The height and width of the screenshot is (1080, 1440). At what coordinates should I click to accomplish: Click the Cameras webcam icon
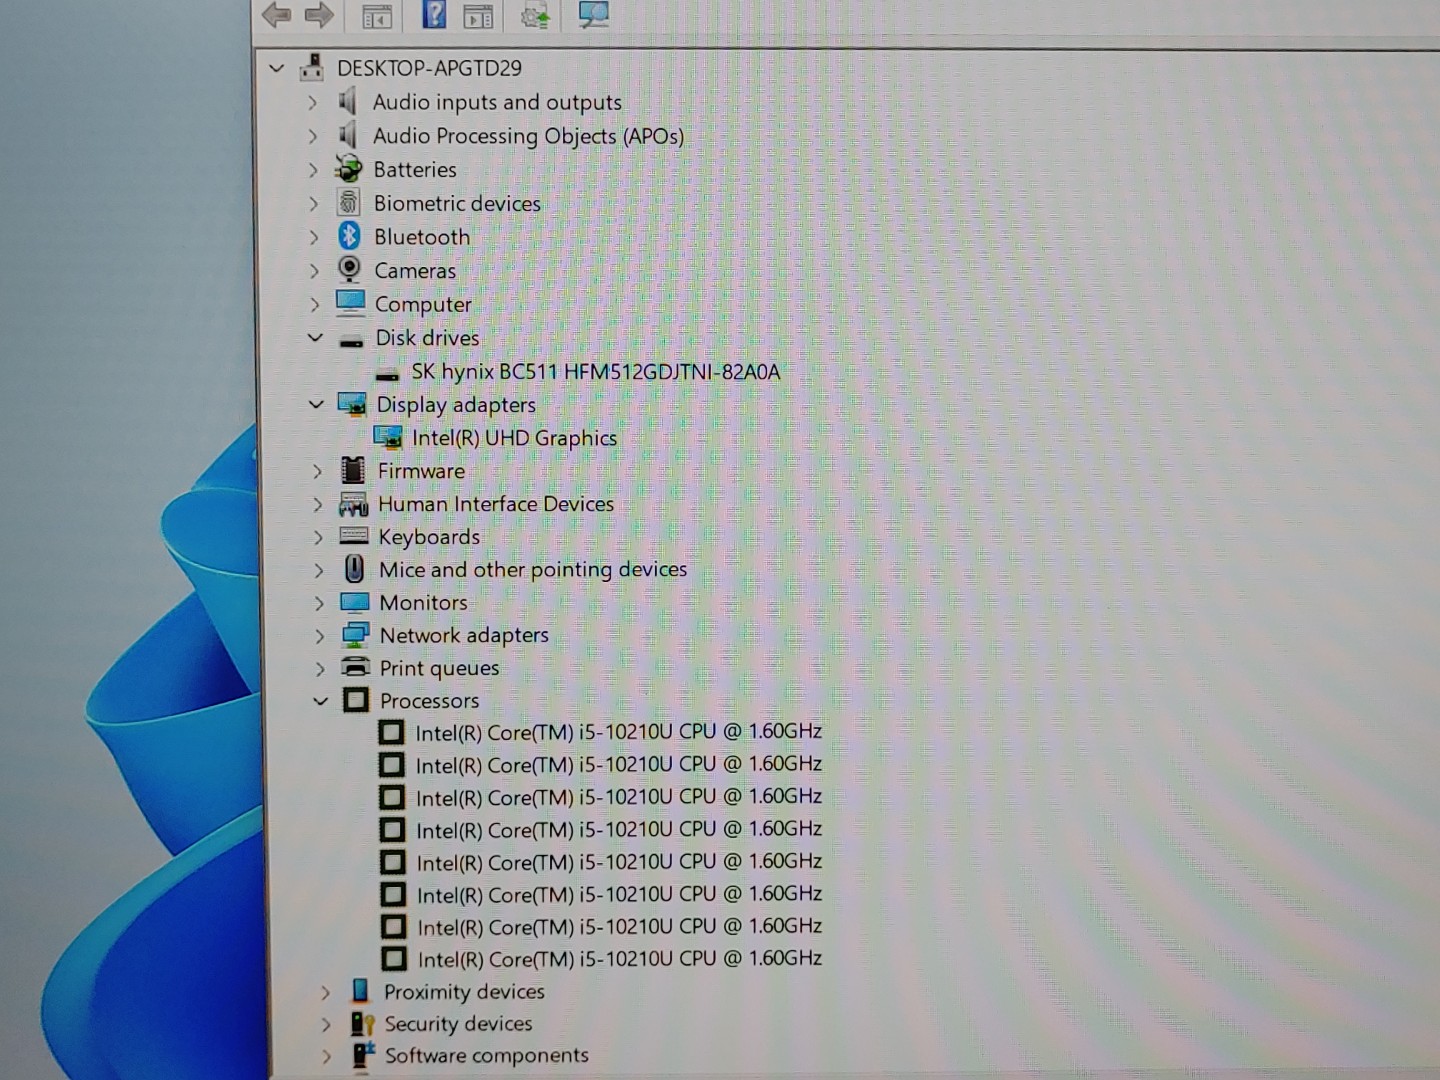(350, 270)
